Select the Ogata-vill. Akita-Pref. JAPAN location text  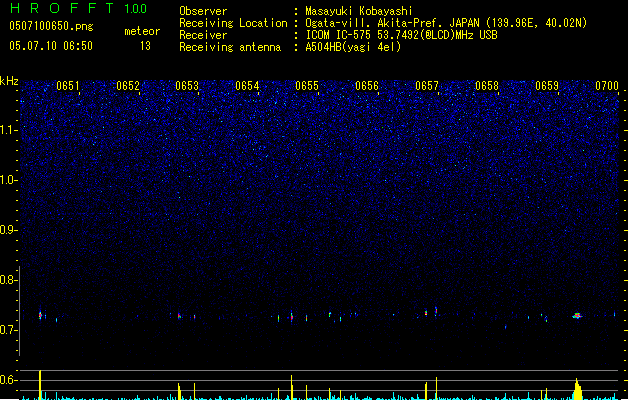coord(446,23)
